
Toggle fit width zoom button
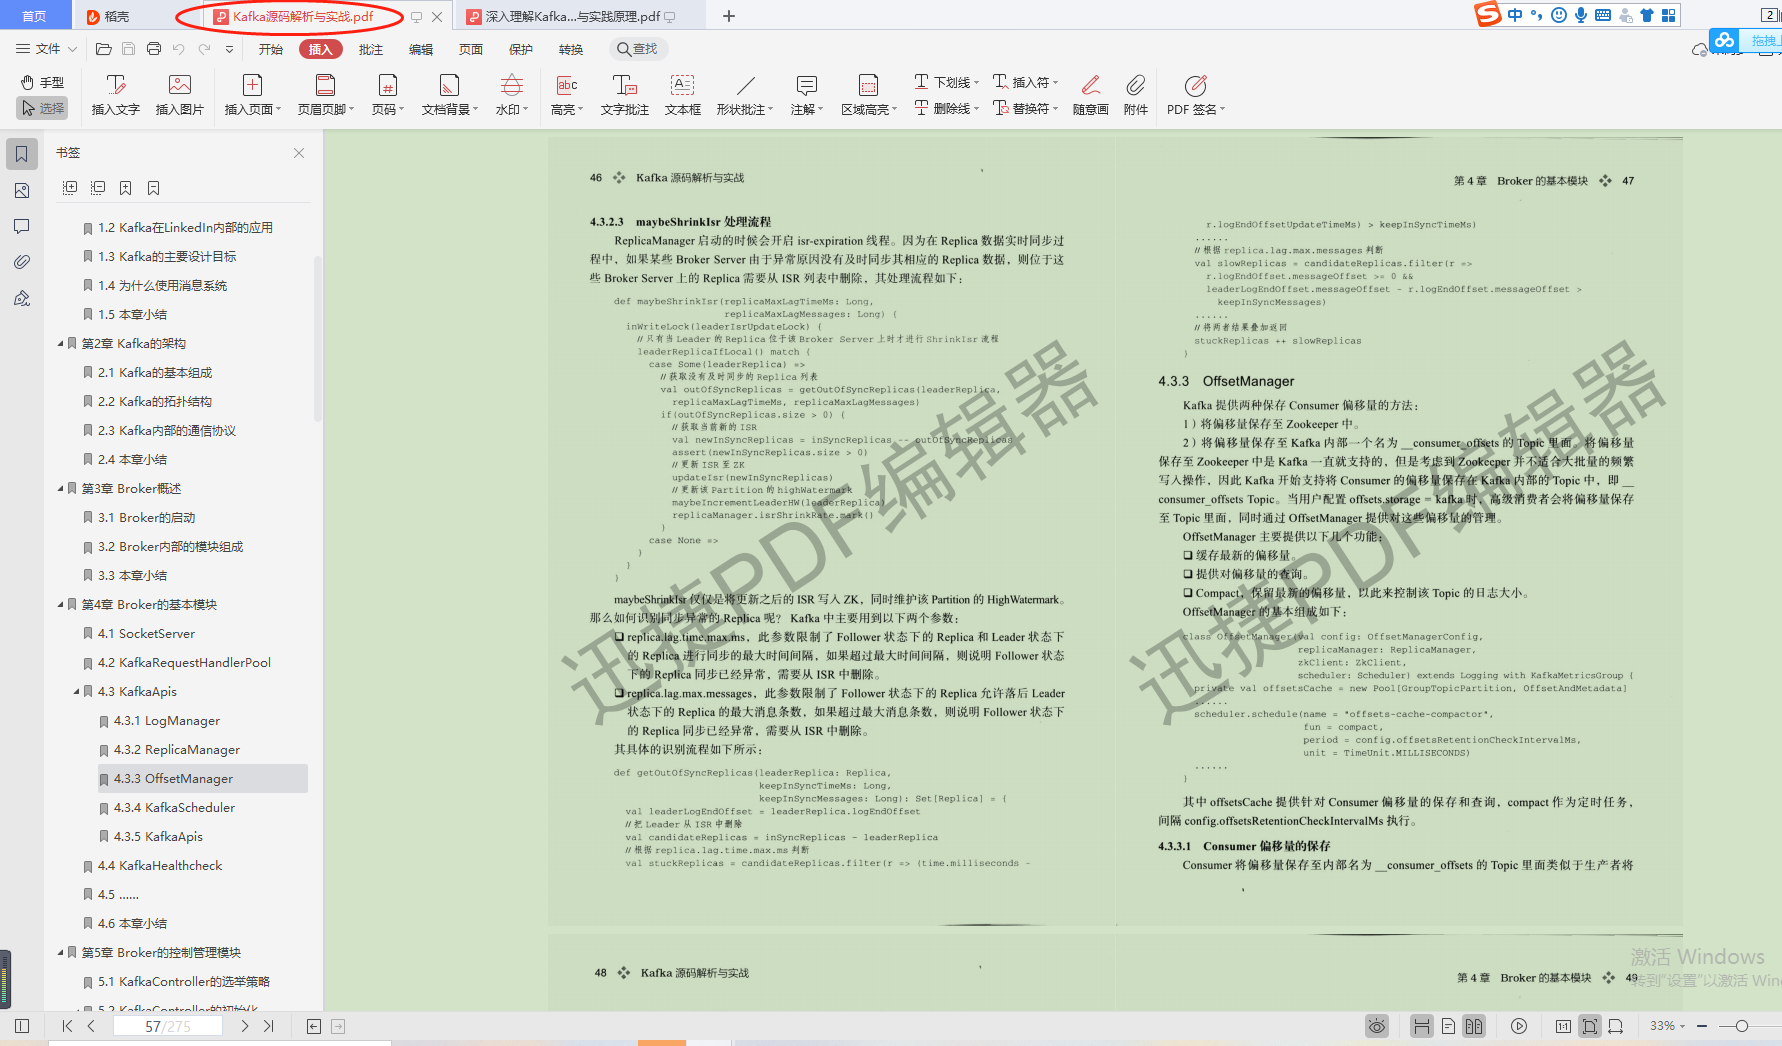[x=1615, y=1026]
